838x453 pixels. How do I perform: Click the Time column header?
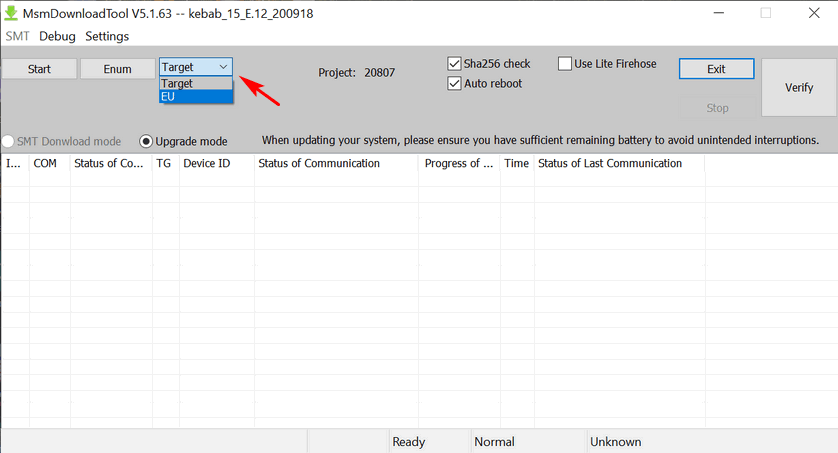(517, 163)
